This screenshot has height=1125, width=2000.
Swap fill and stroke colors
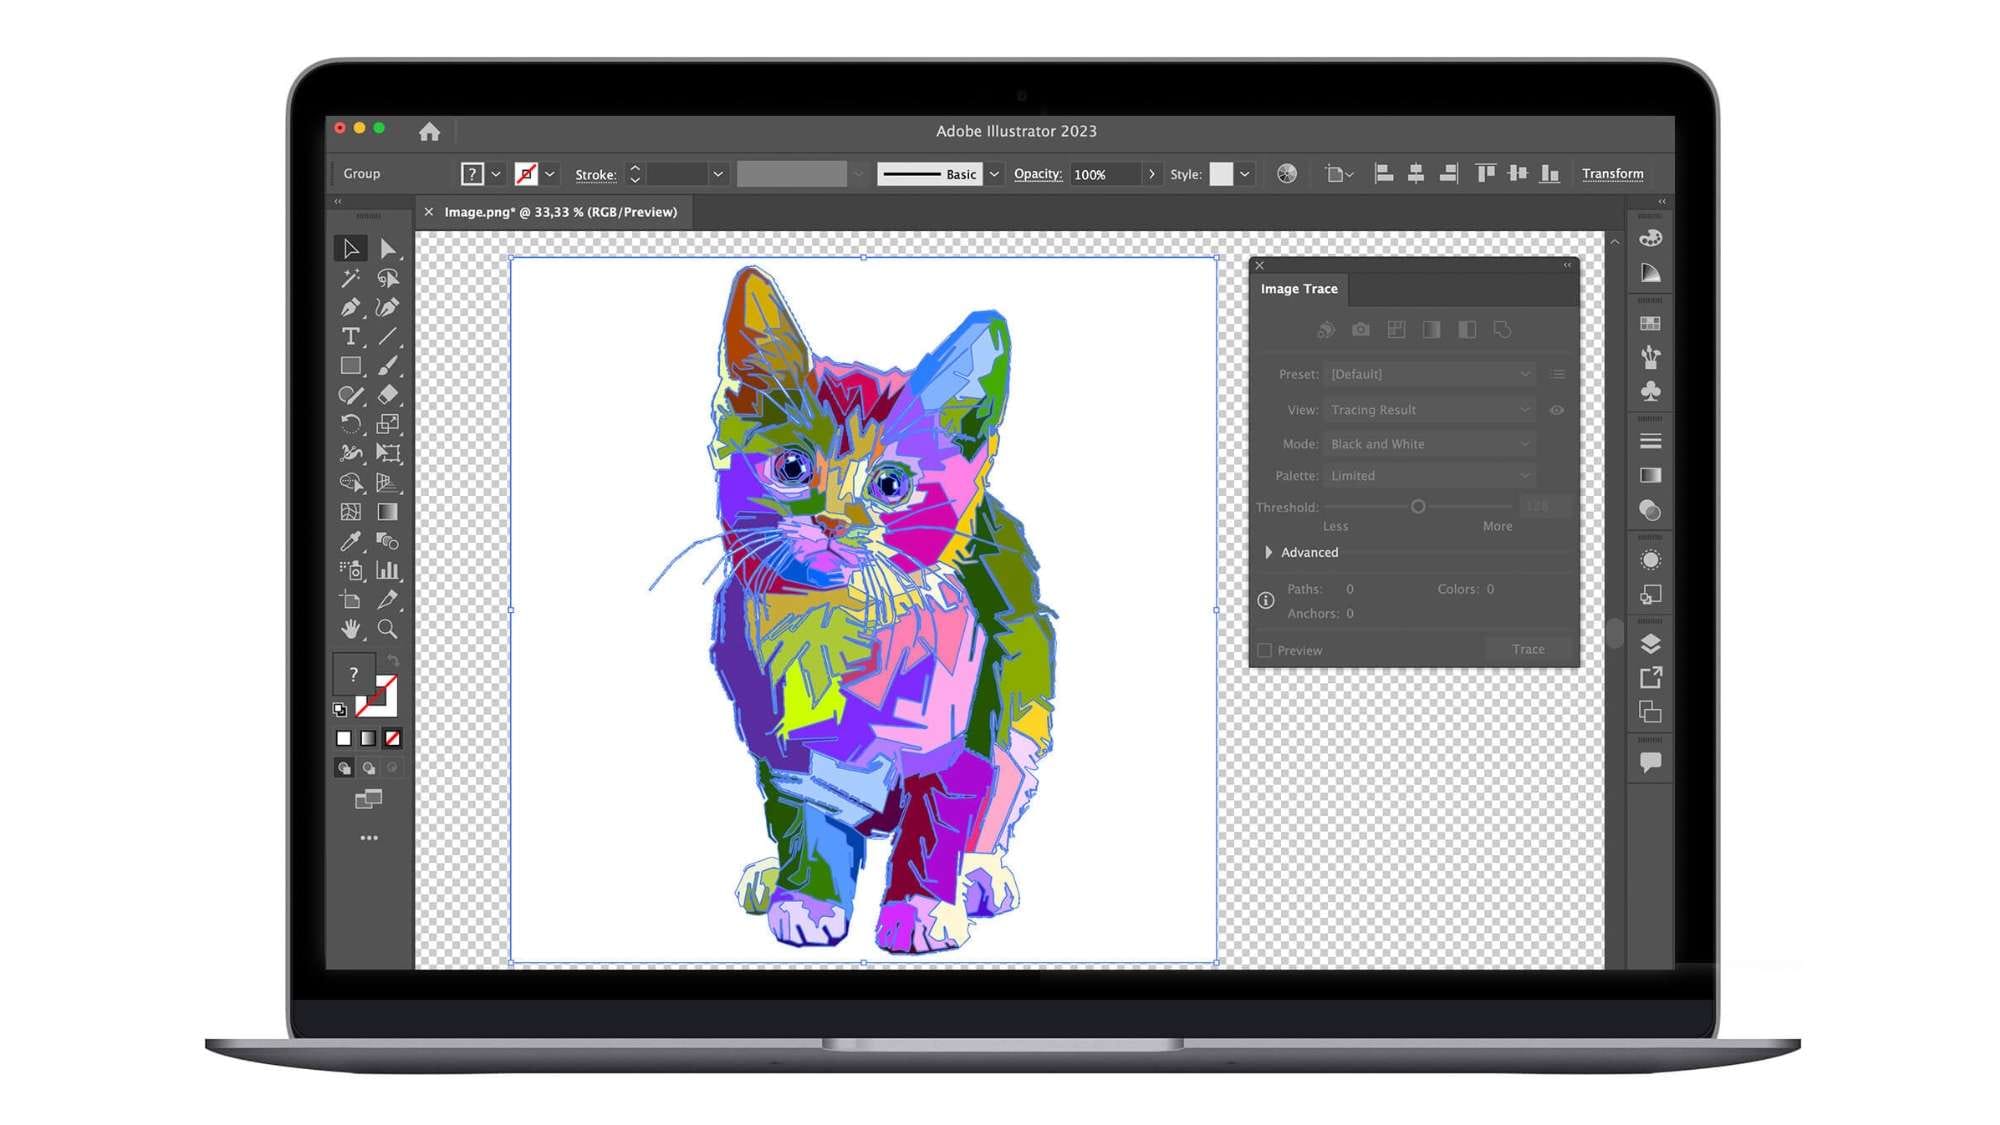pyautogui.click(x=393, y=661)
